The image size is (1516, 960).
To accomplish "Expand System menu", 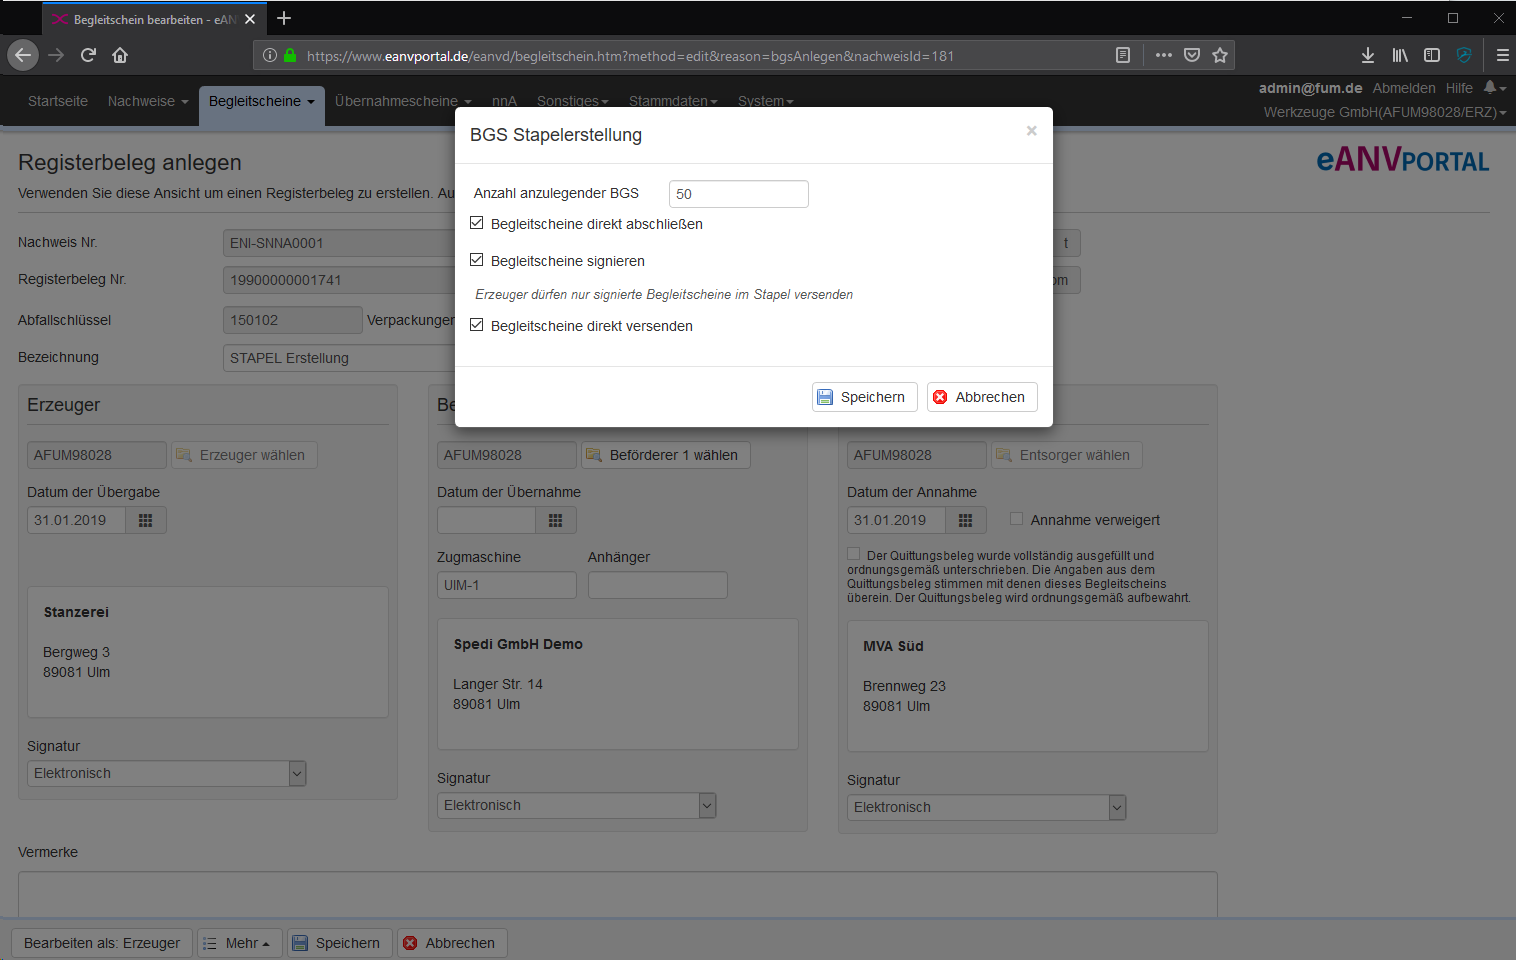I will 766,101.
